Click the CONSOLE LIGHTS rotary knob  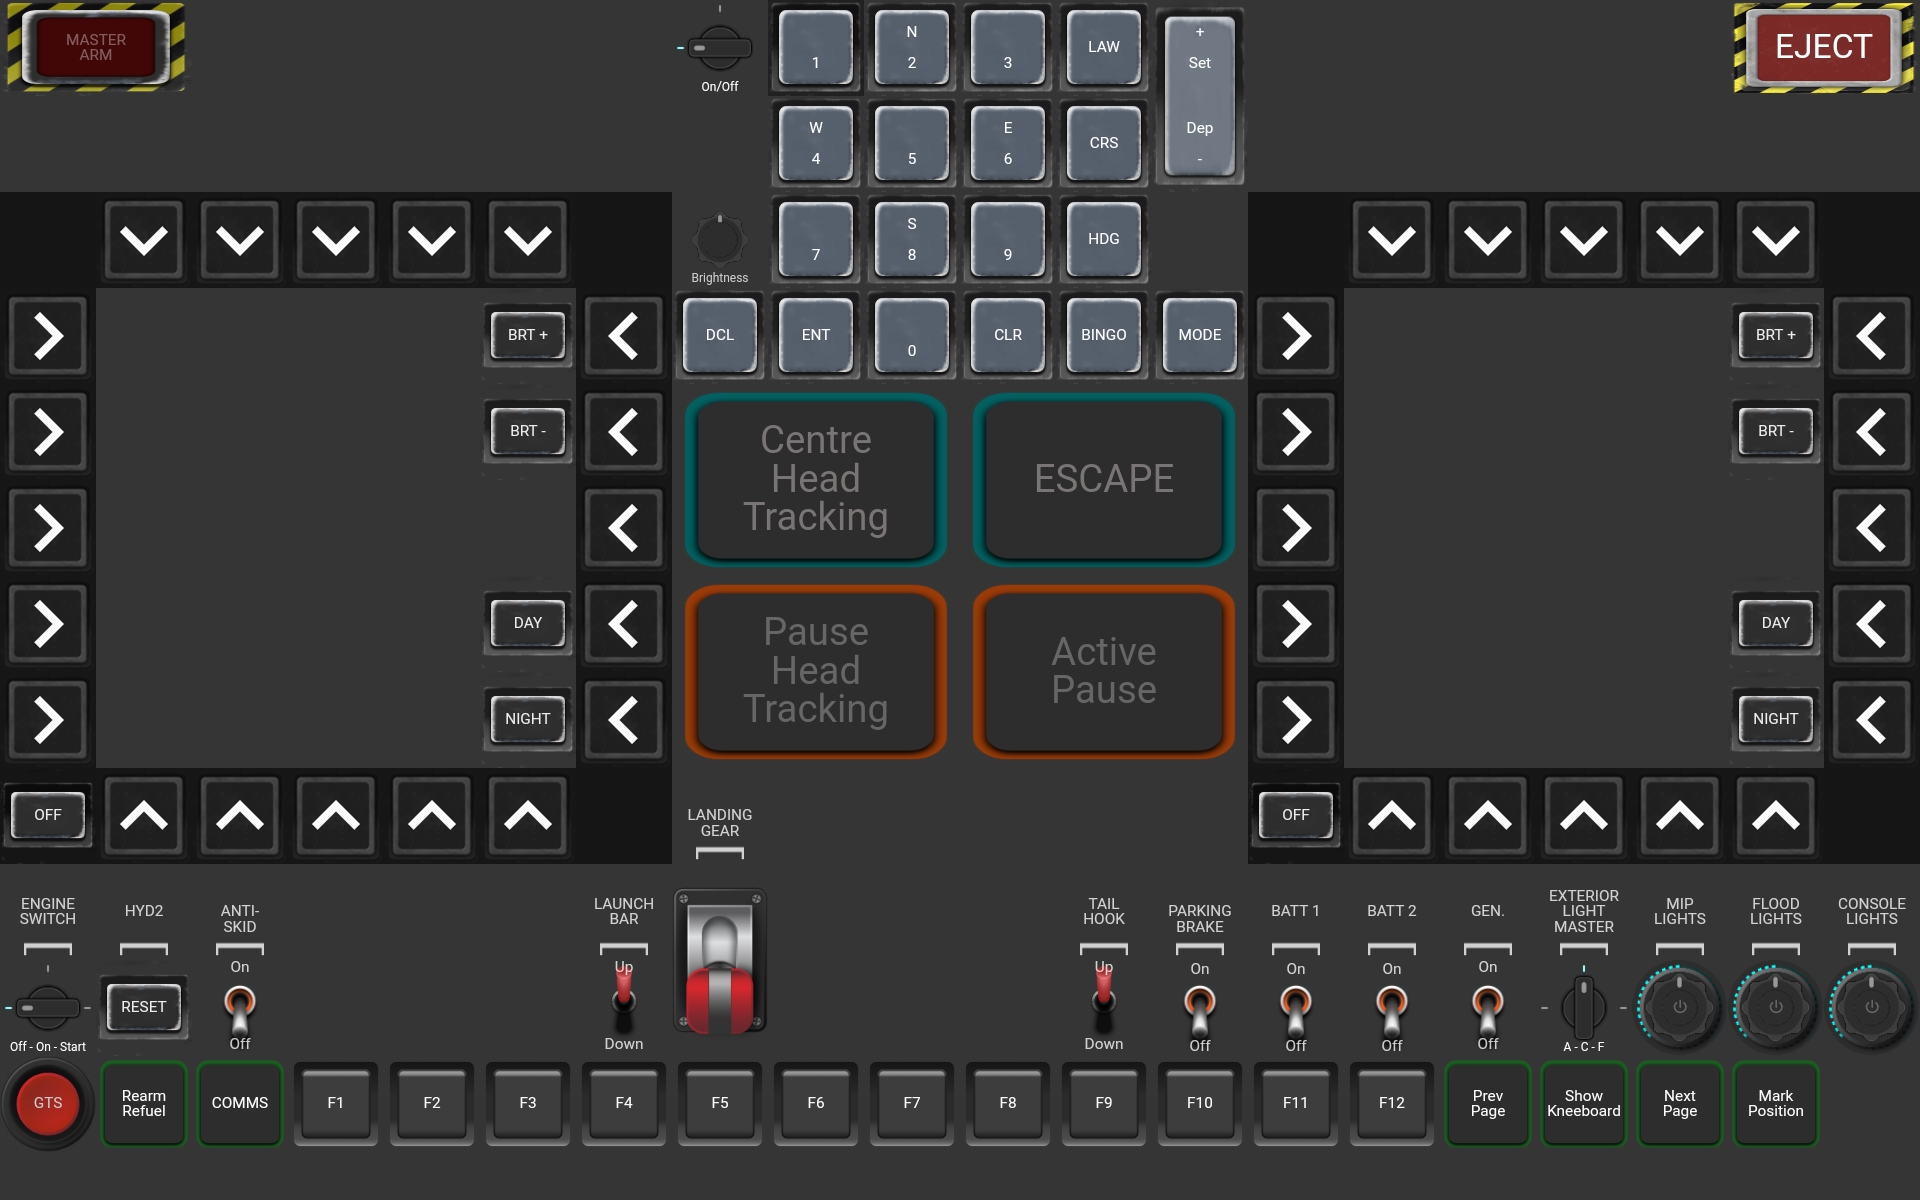pos(1871,1006)
